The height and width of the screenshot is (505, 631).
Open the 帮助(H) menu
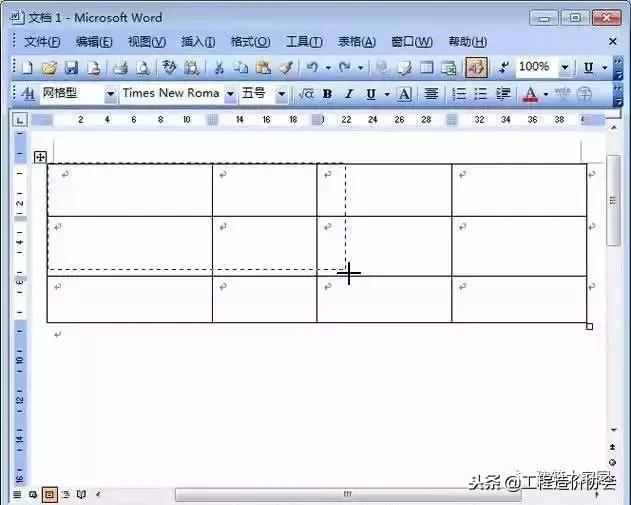(468, 41)
